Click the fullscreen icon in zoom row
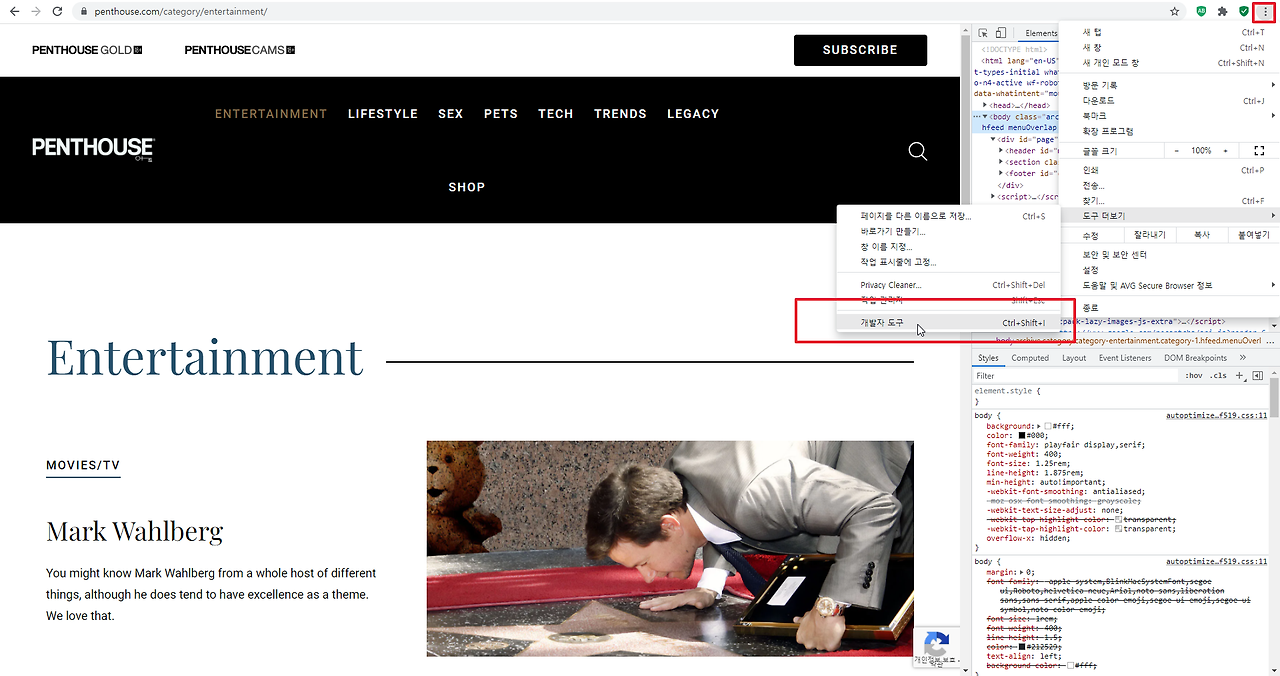This screenshot has height=676, width=1280. (1259, 150)
